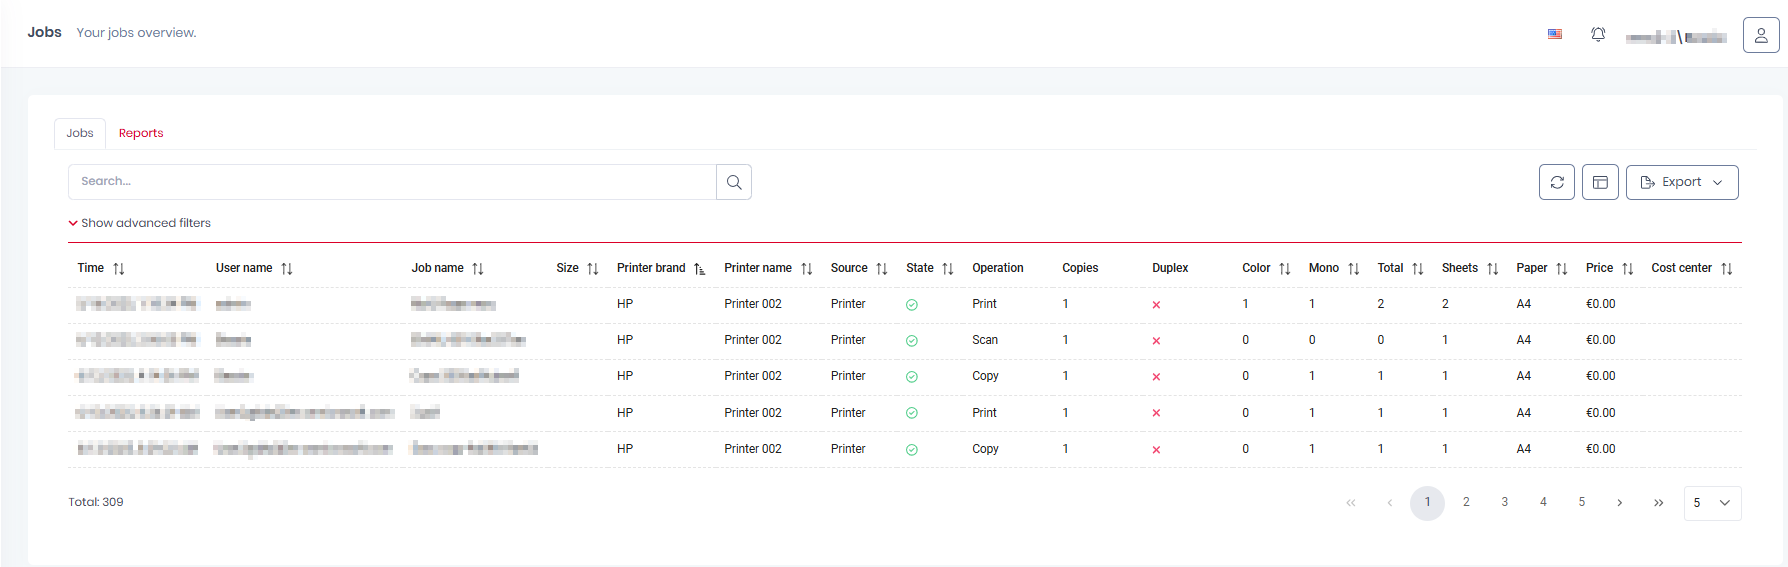Open the user profile icon

pyautogui.click(x=1761, y=35)
